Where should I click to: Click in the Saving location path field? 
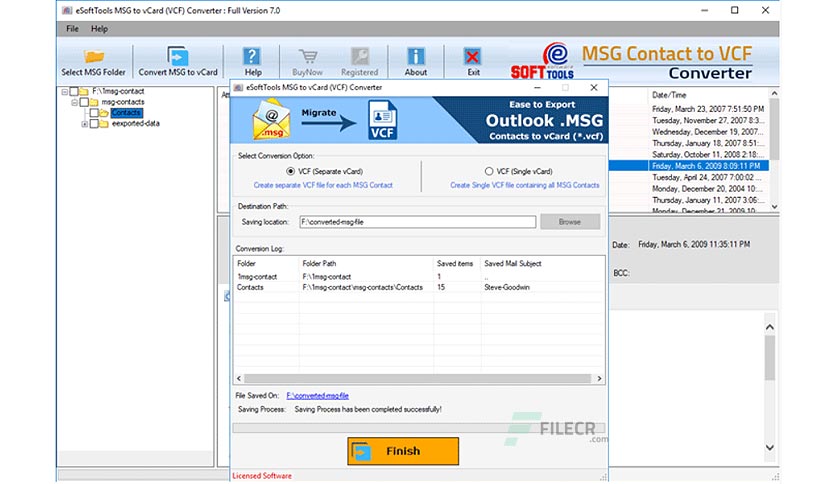[x=417, y=222]
